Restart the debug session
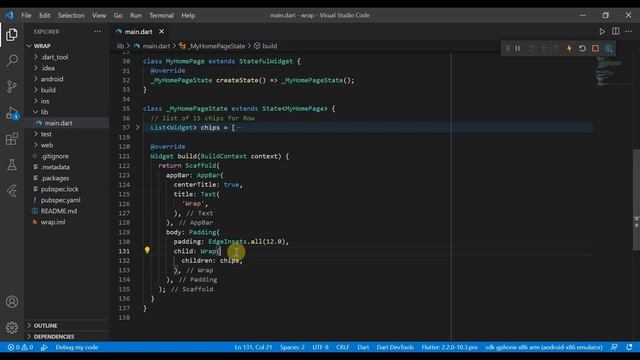640x360 pixels. coord(582,49)
